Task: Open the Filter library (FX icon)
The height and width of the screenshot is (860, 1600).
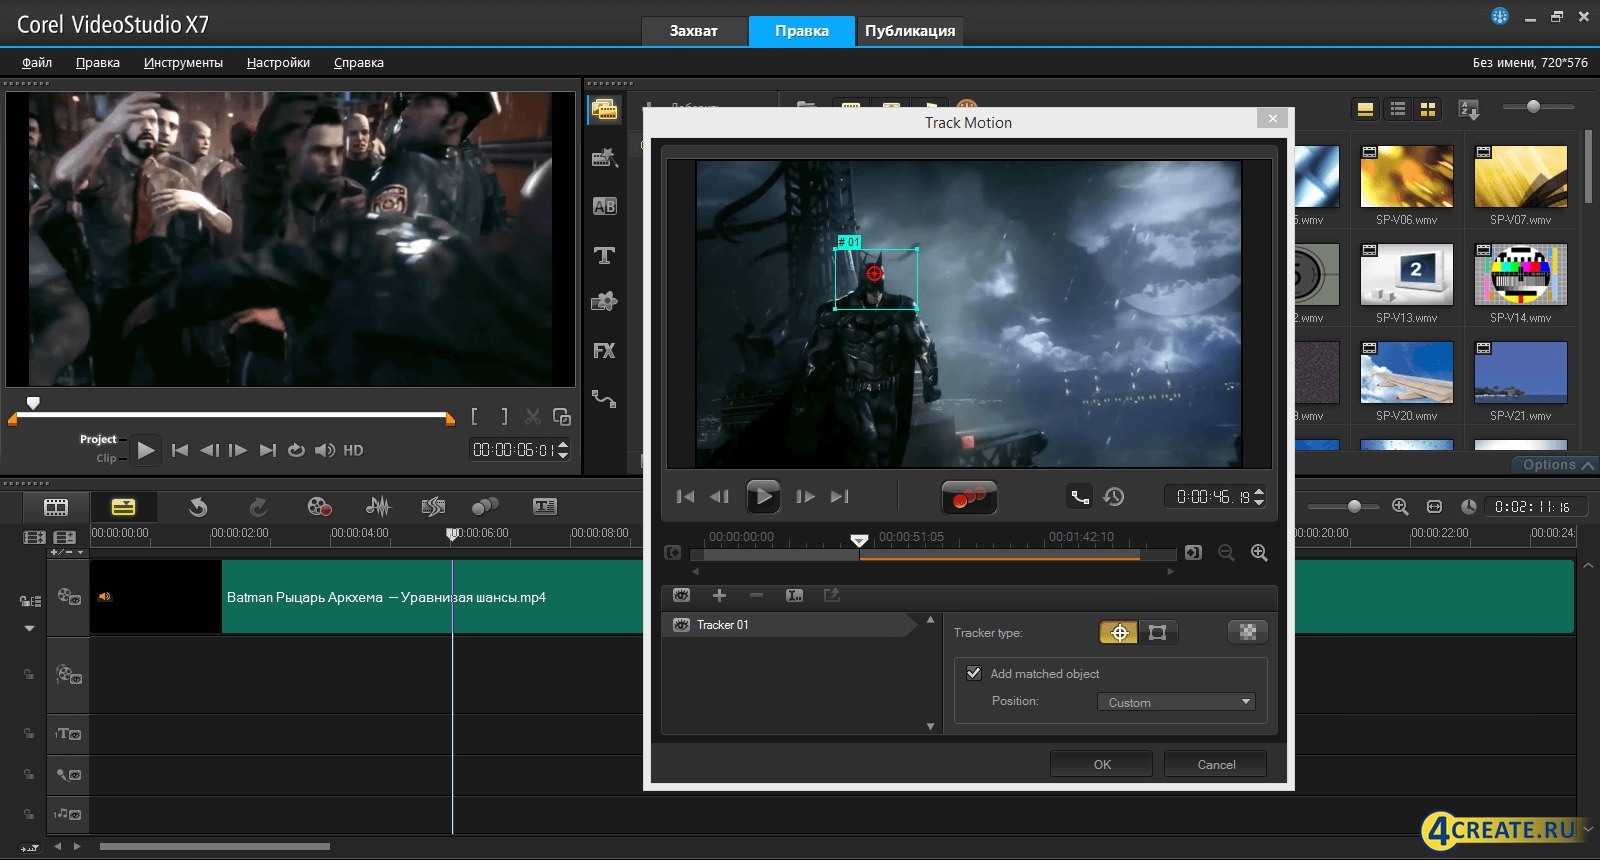Action: [604, 351]
